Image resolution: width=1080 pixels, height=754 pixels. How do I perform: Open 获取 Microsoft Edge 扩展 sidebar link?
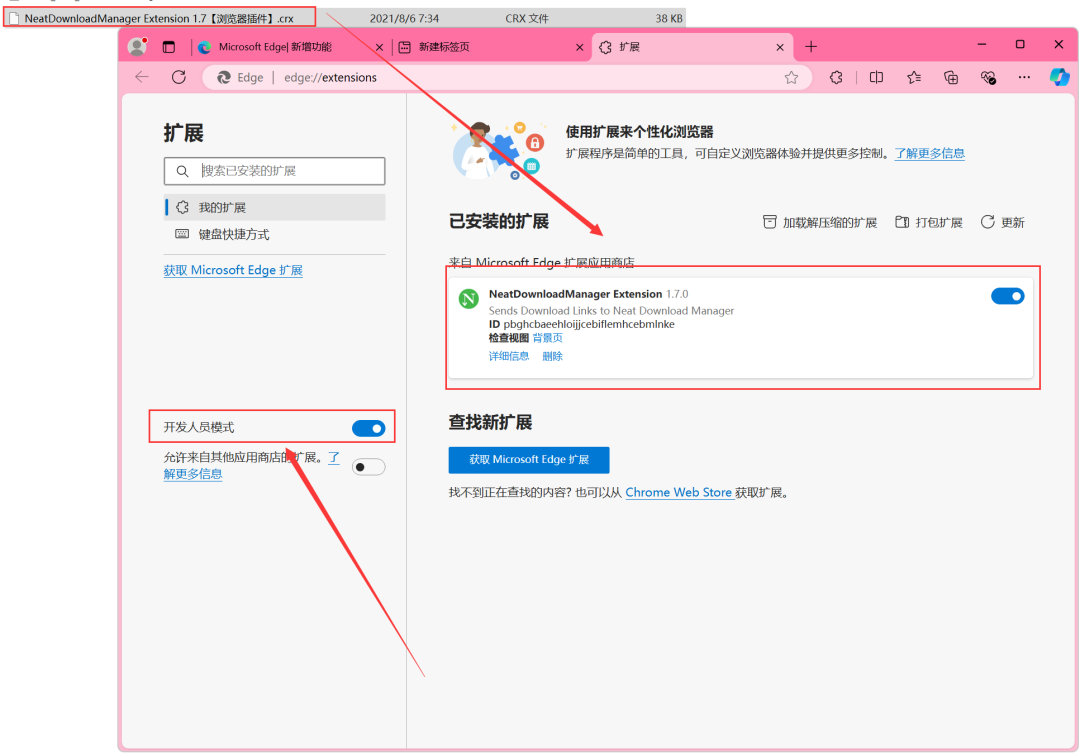point(233,270)
